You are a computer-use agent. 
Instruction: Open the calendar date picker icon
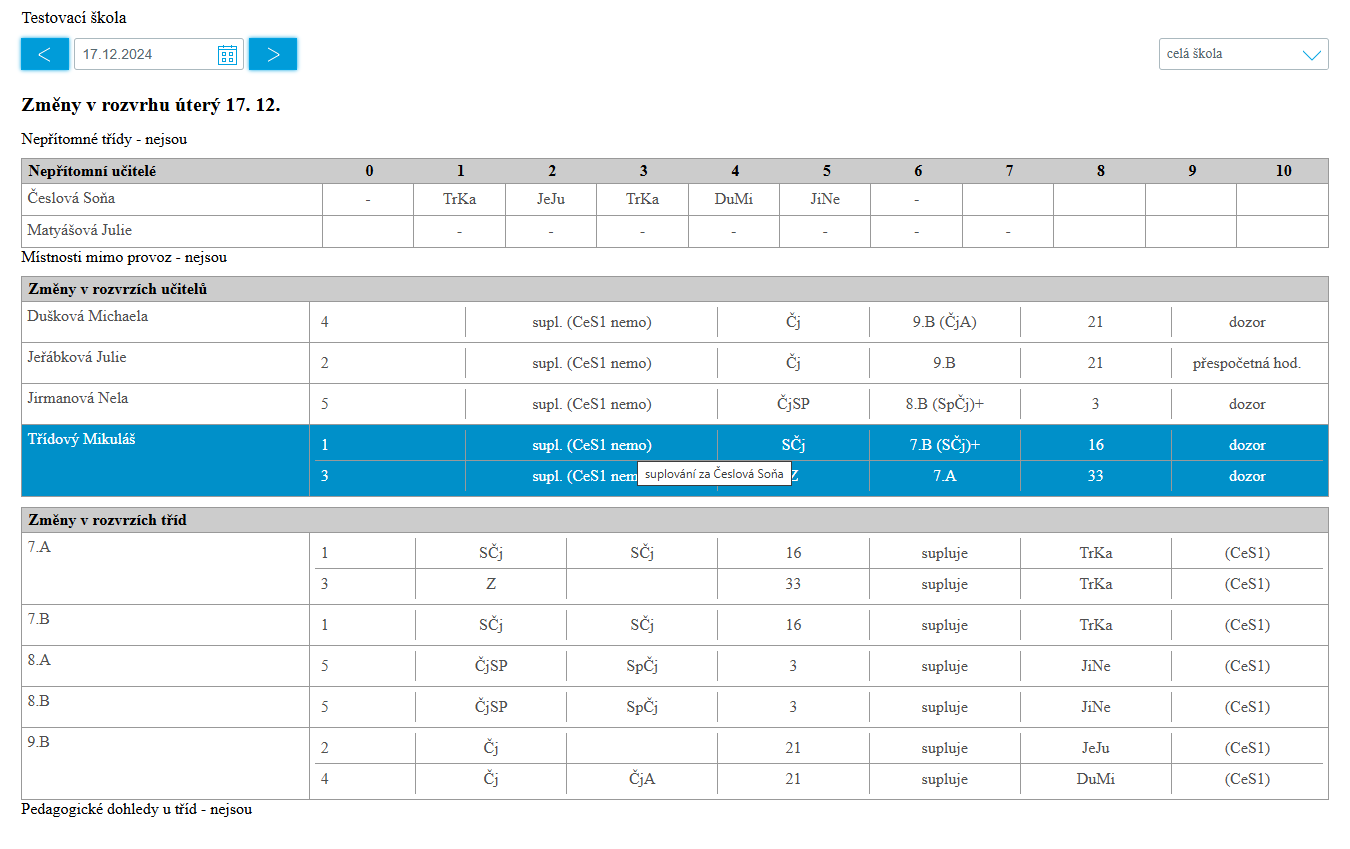[227, 54]
